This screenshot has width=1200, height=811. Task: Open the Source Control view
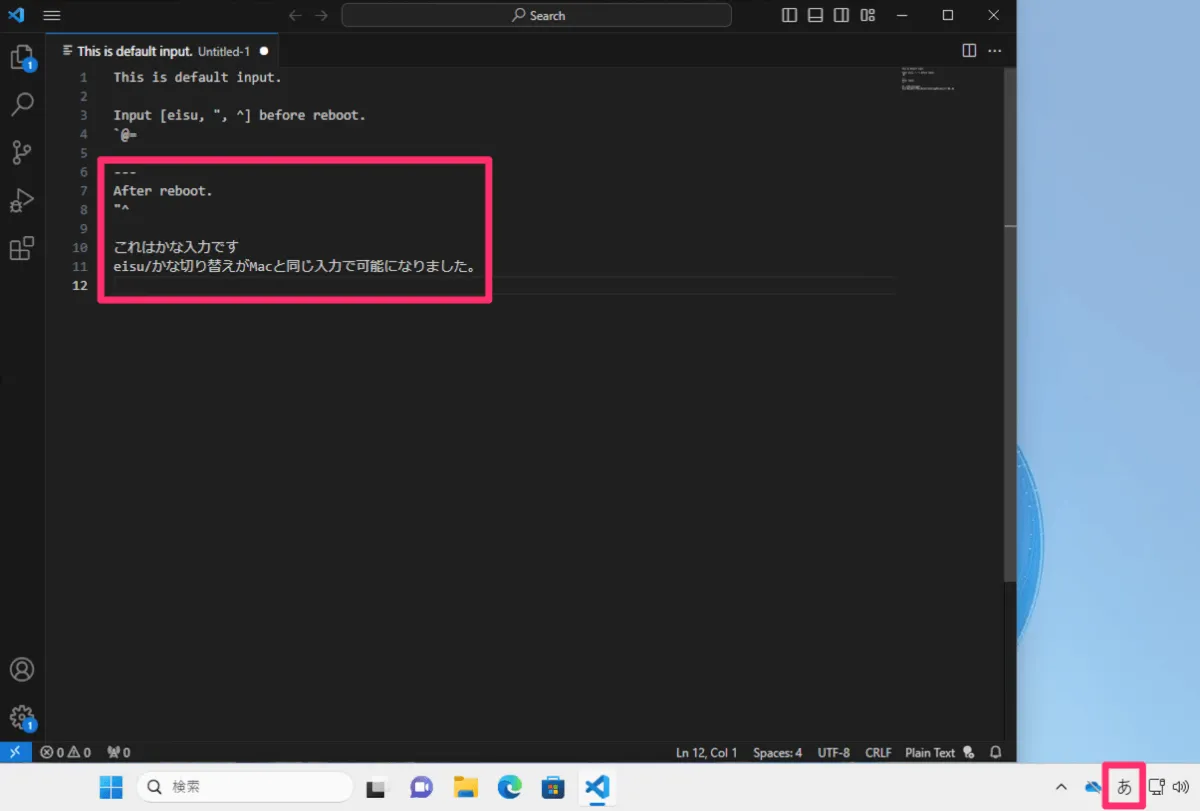point(21,152)
